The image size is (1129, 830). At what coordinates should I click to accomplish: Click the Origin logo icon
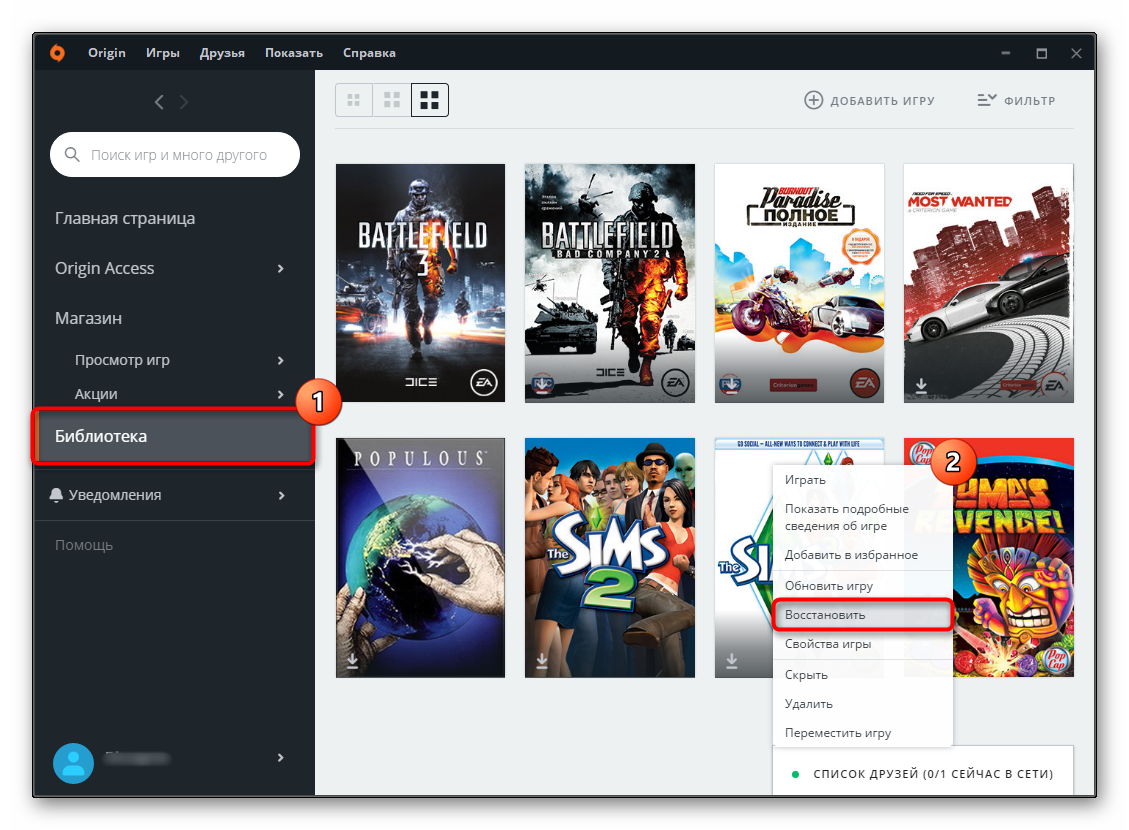(x=58, y=53)
